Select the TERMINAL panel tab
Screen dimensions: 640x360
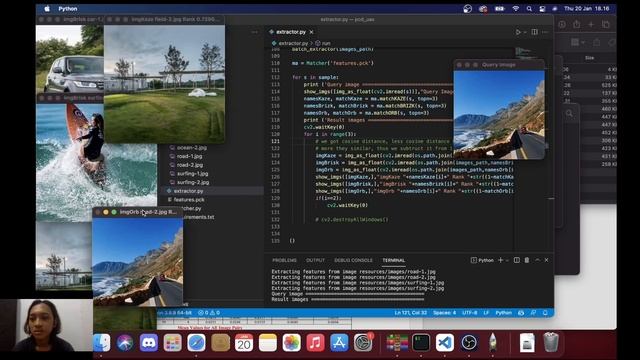(x=393, y=260)
